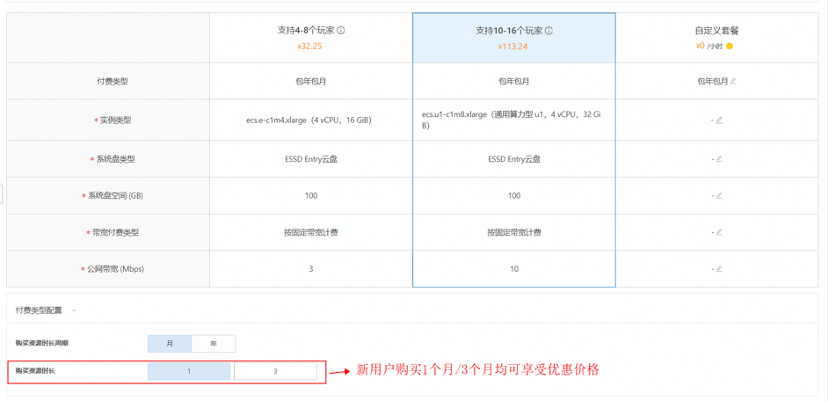828x402 pixels.
Task: Edit 付费类型 pencil in custom plan column
Action: 733,81
